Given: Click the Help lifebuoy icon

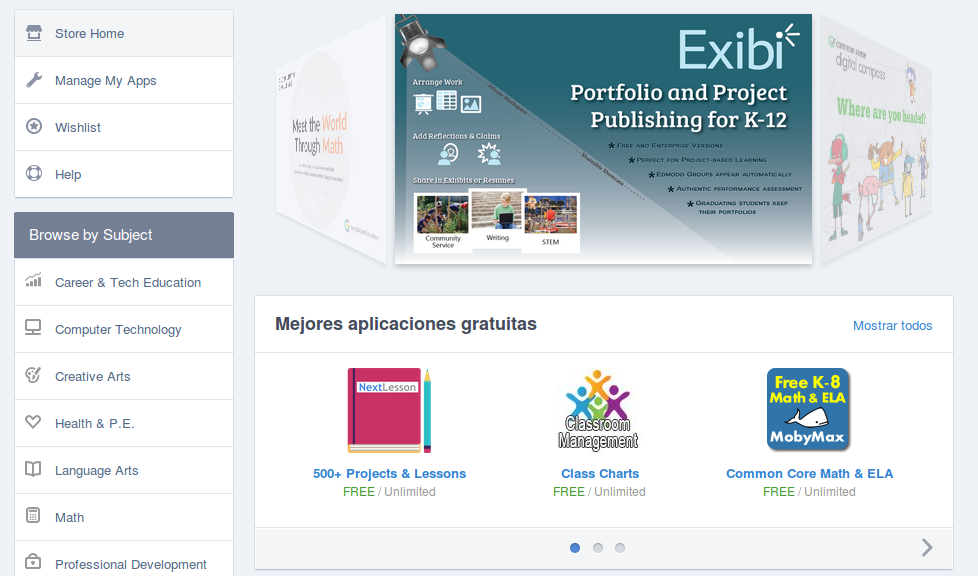Looking at the screenshot, I should 34,174.
